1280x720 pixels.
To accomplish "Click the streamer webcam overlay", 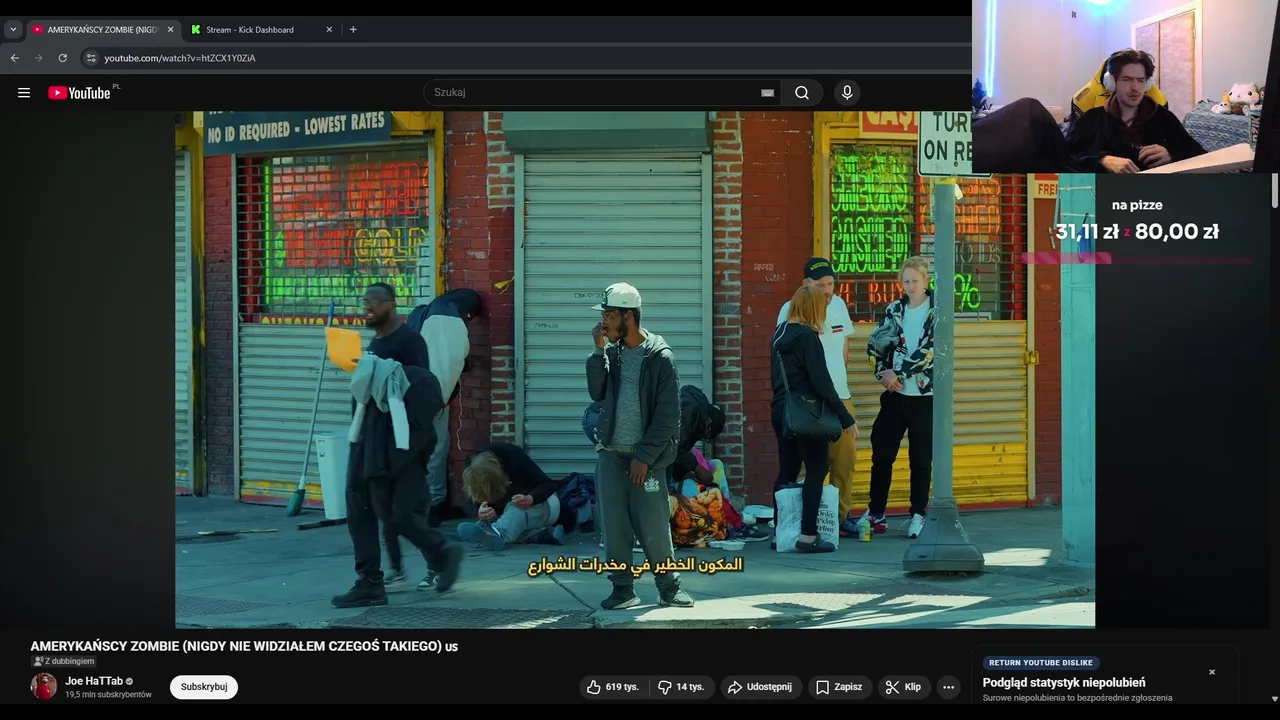I will pos(1126,87).
